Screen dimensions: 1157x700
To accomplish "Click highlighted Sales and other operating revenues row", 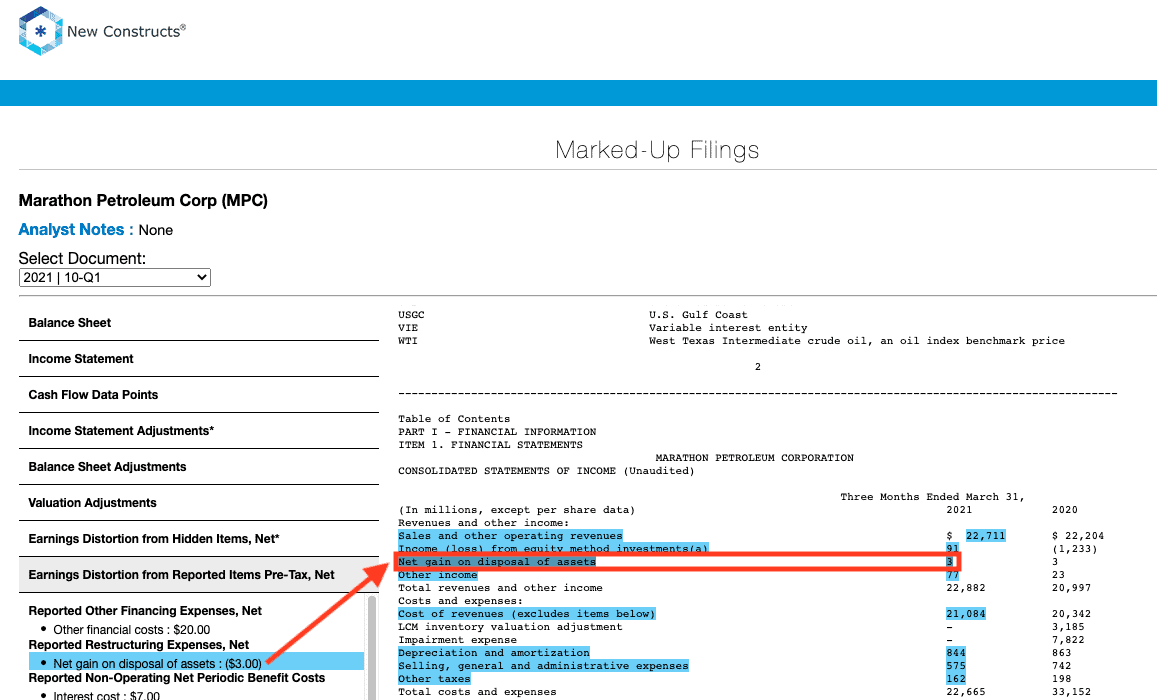I will (511, 536).
